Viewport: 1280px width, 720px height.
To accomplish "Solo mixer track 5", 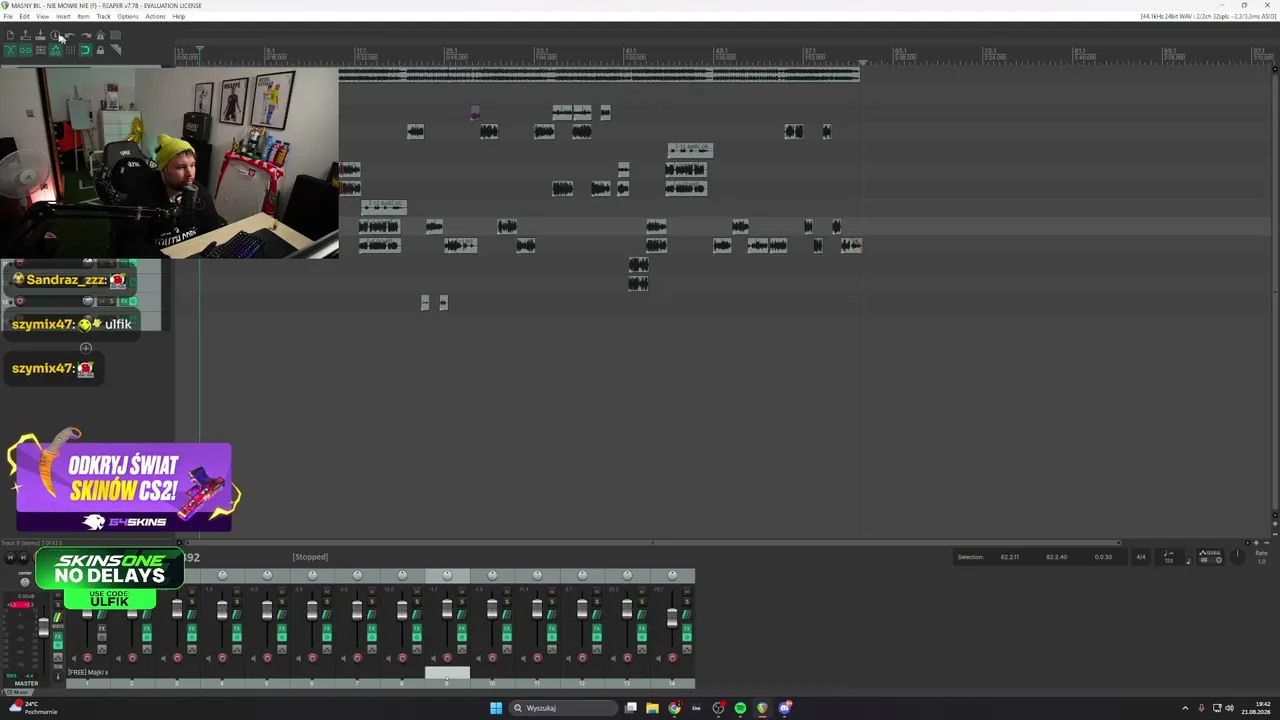I will (282, 602).
